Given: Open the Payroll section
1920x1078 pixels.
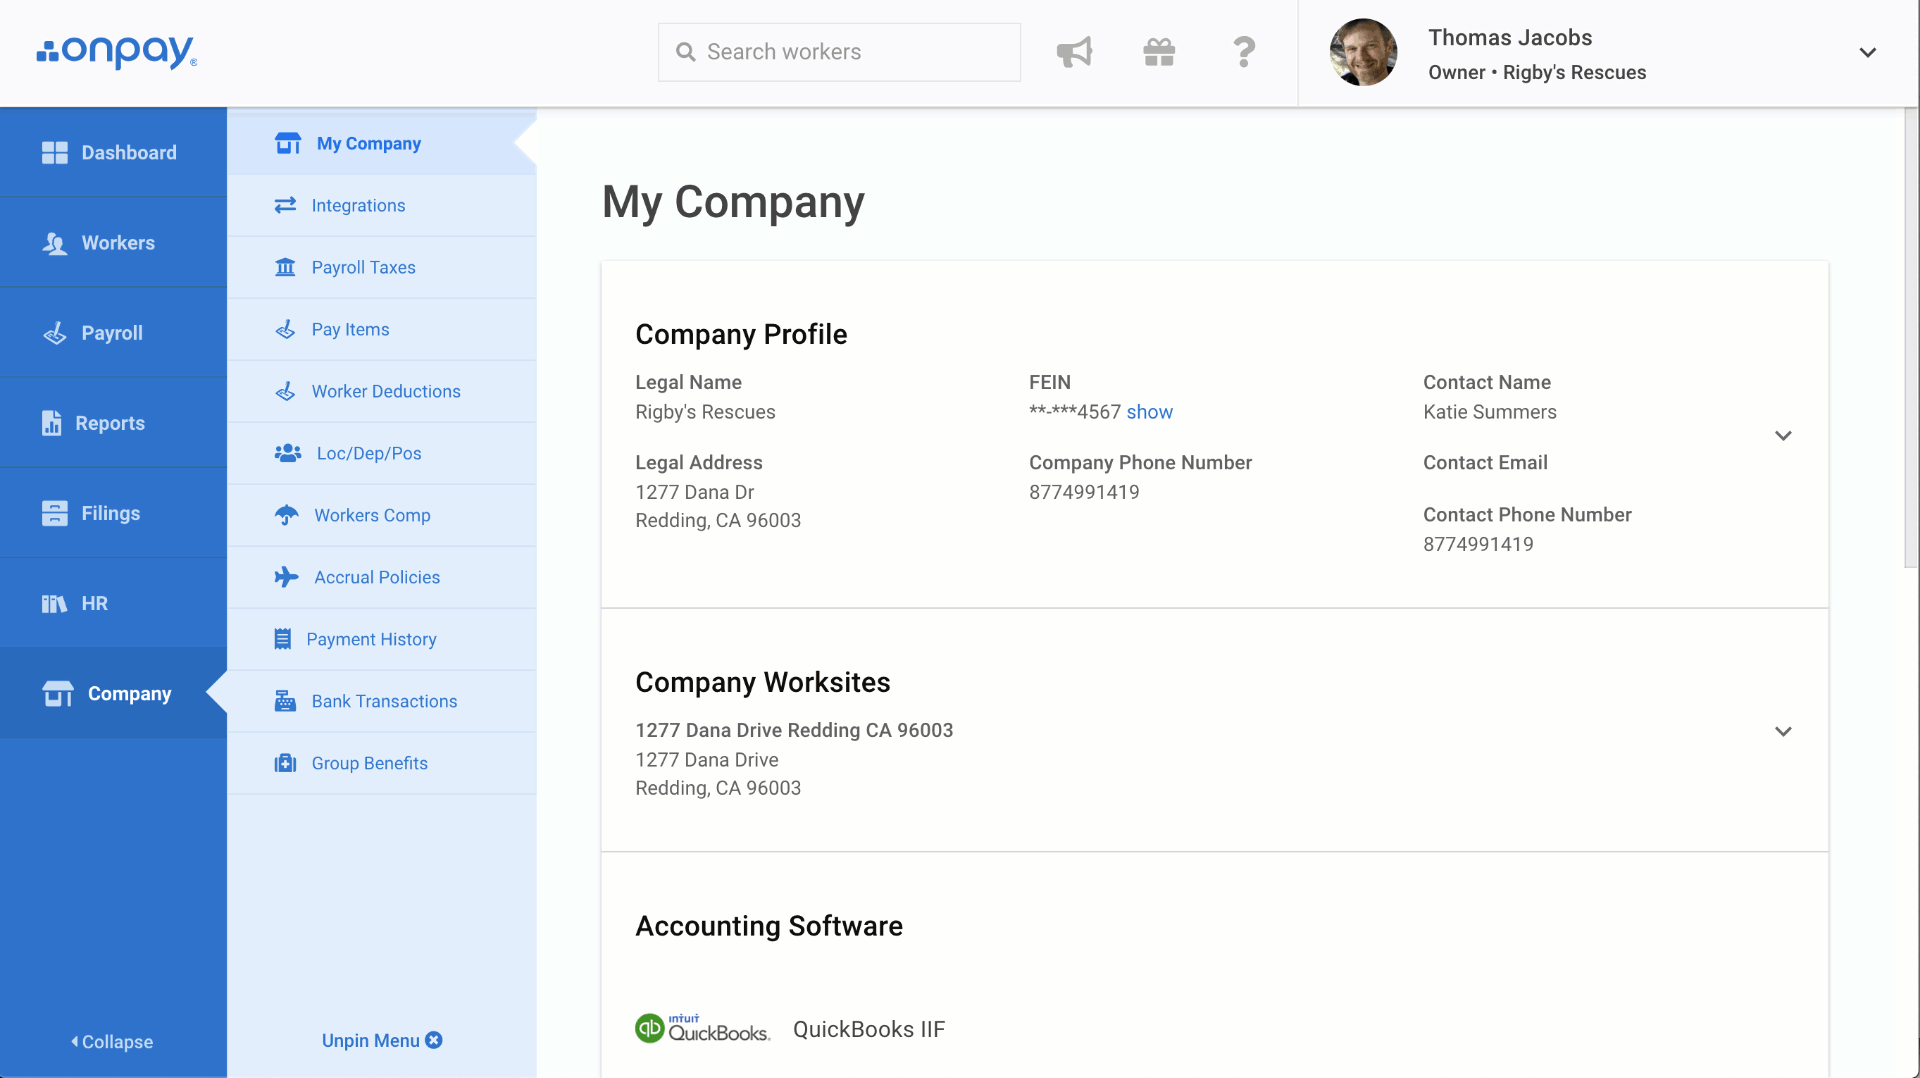Looking at the screenshot, I should coord(113,333).
